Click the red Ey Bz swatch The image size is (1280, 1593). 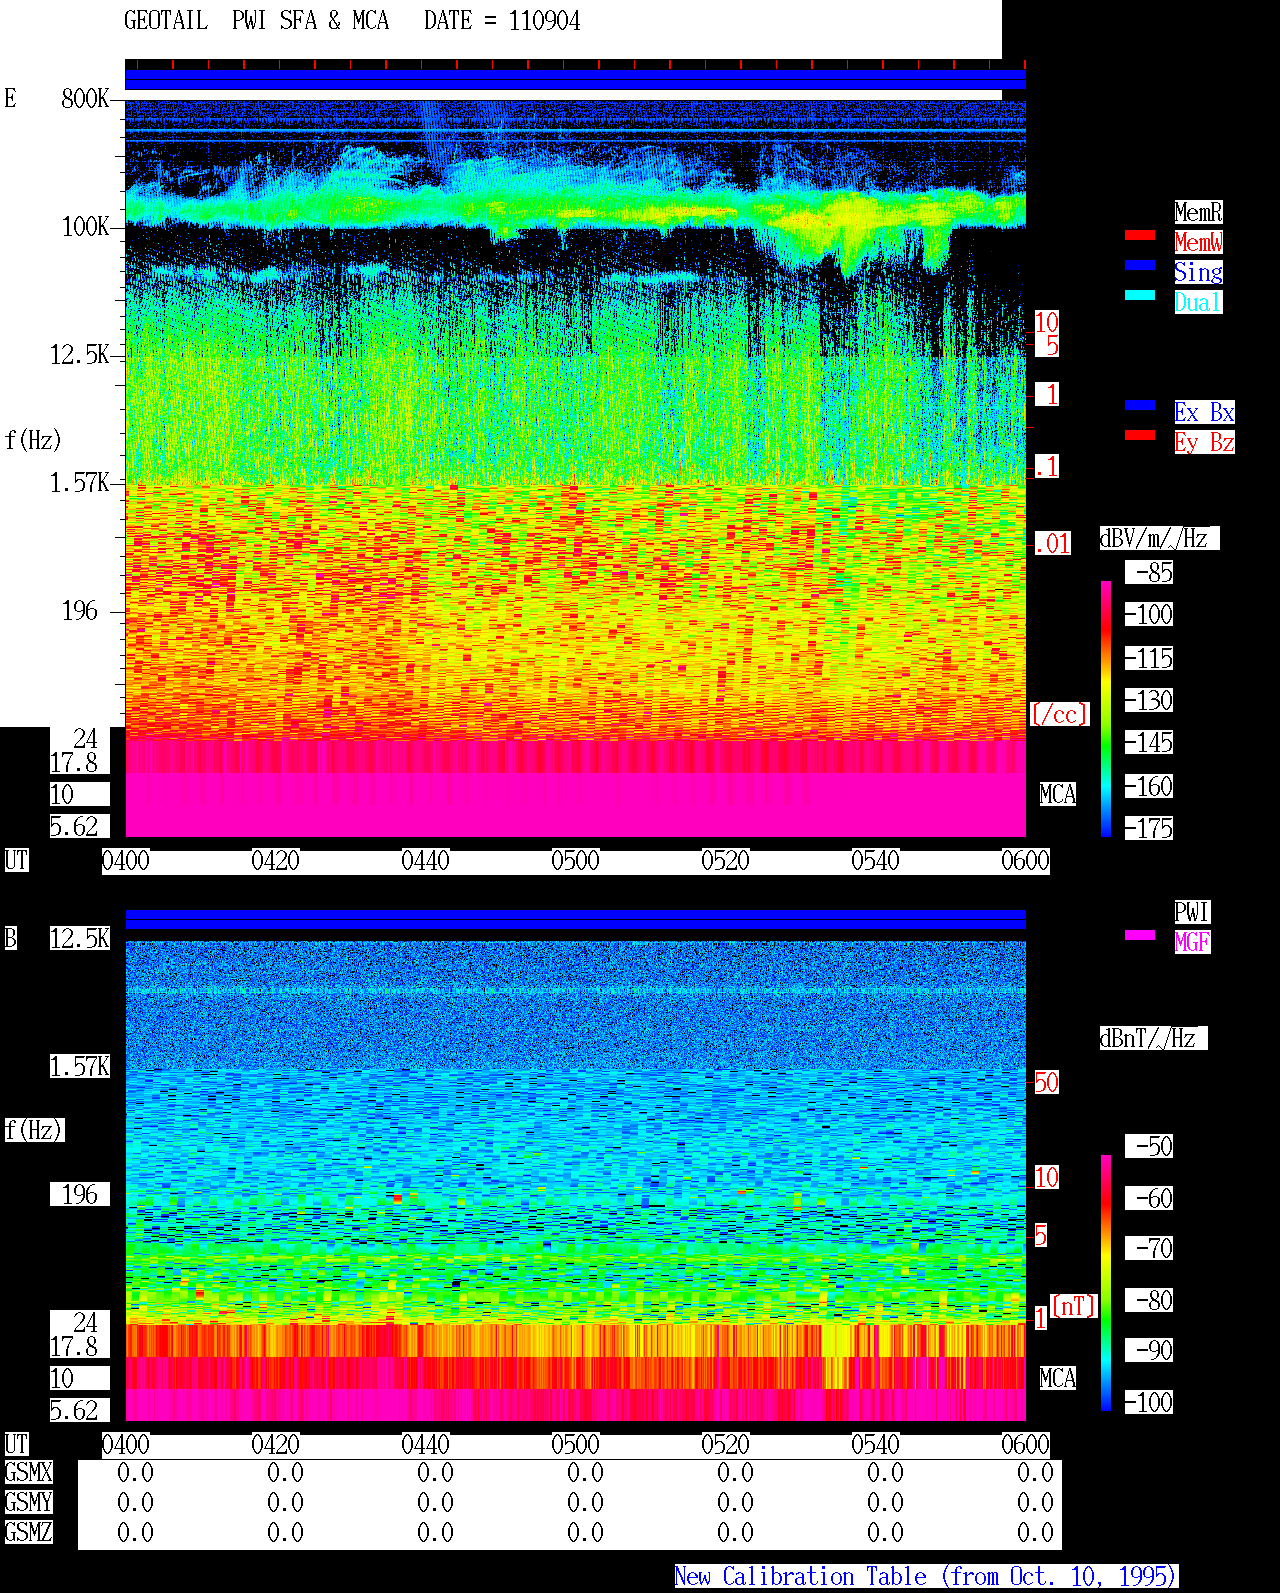[1140, 435]
